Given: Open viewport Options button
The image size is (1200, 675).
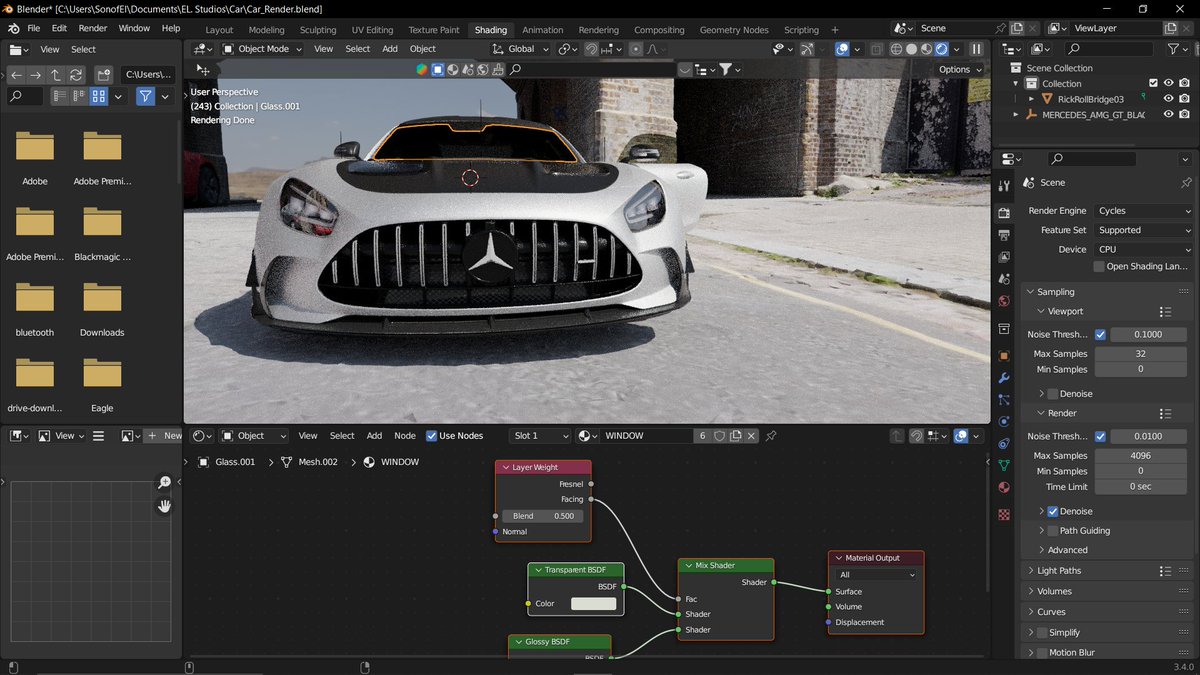Looking at the screenshot, I should 959,69.
